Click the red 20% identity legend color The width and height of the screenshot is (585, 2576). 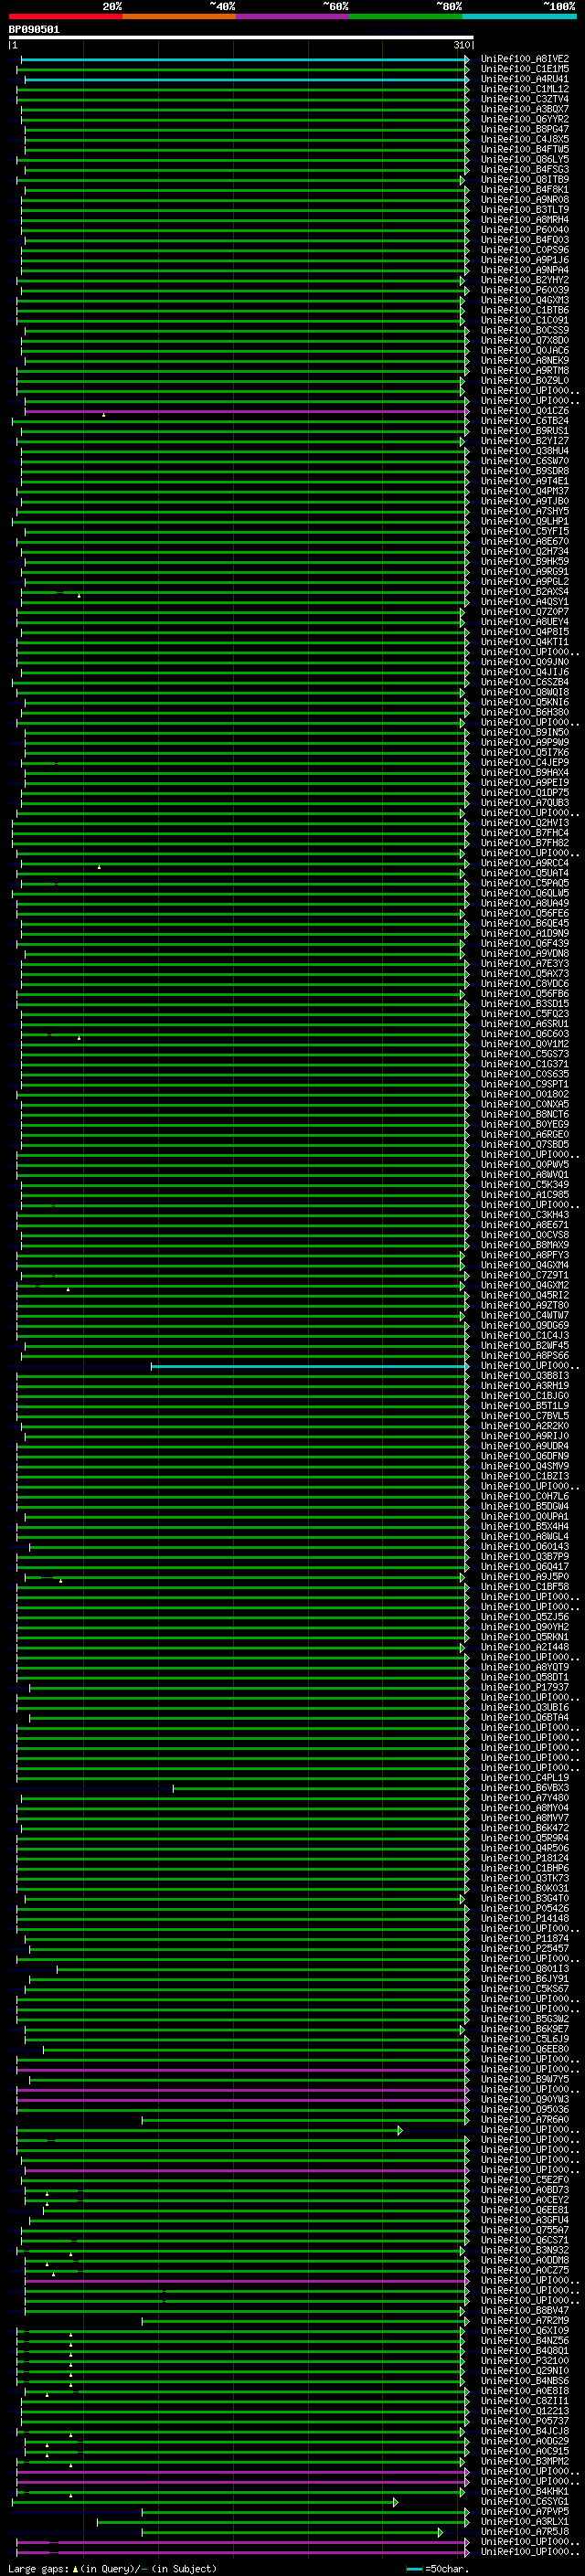click(x=65, y=16)
